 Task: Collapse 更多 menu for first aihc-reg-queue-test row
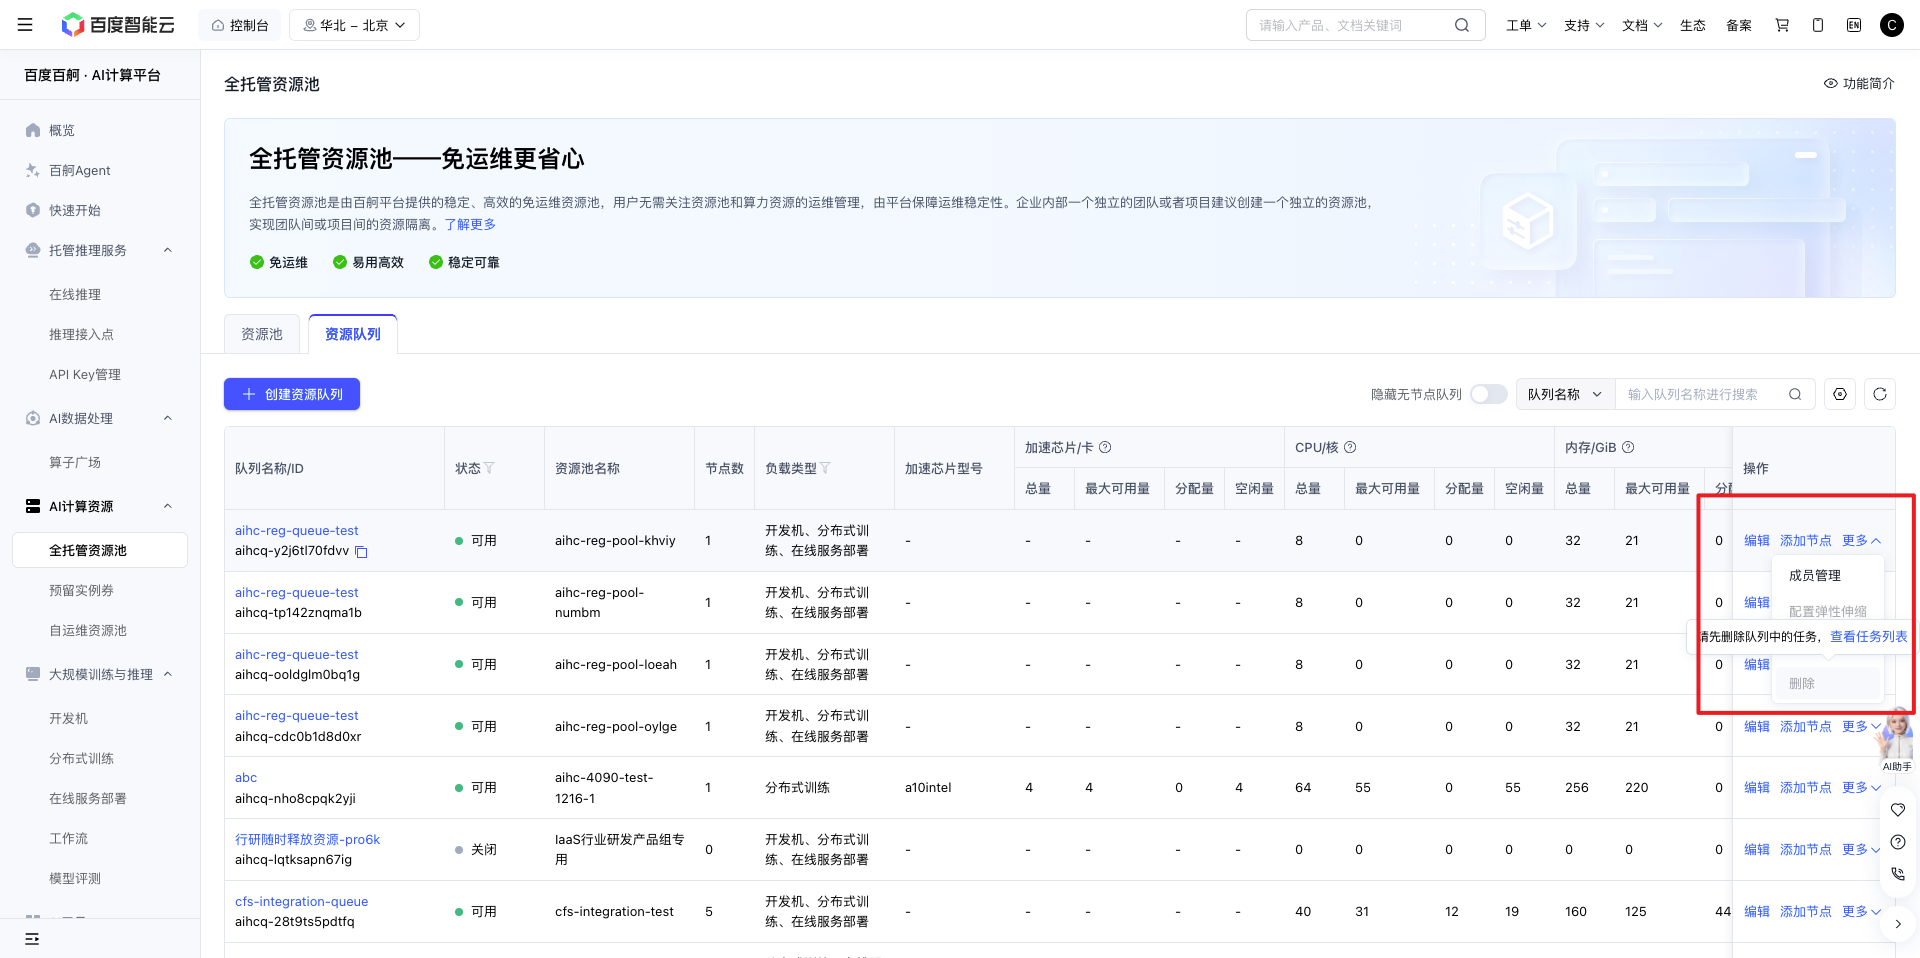pos(1861,540)
